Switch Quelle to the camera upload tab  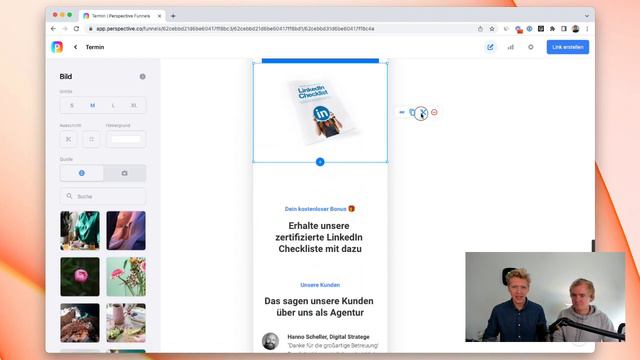(x=124, y=173)
